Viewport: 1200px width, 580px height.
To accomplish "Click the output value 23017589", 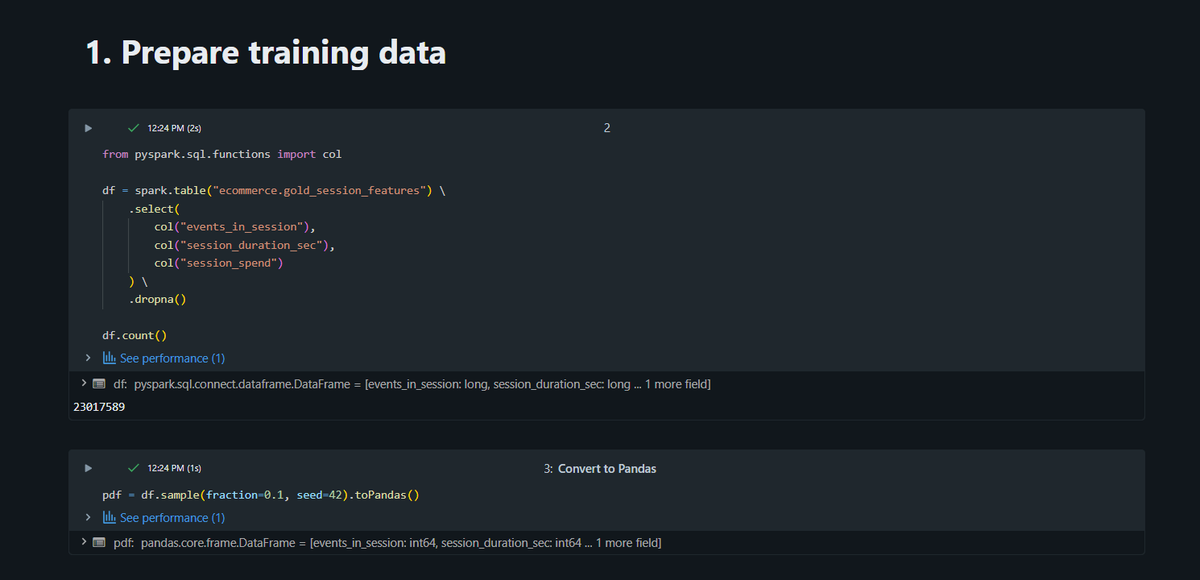I will coord(99,407).
